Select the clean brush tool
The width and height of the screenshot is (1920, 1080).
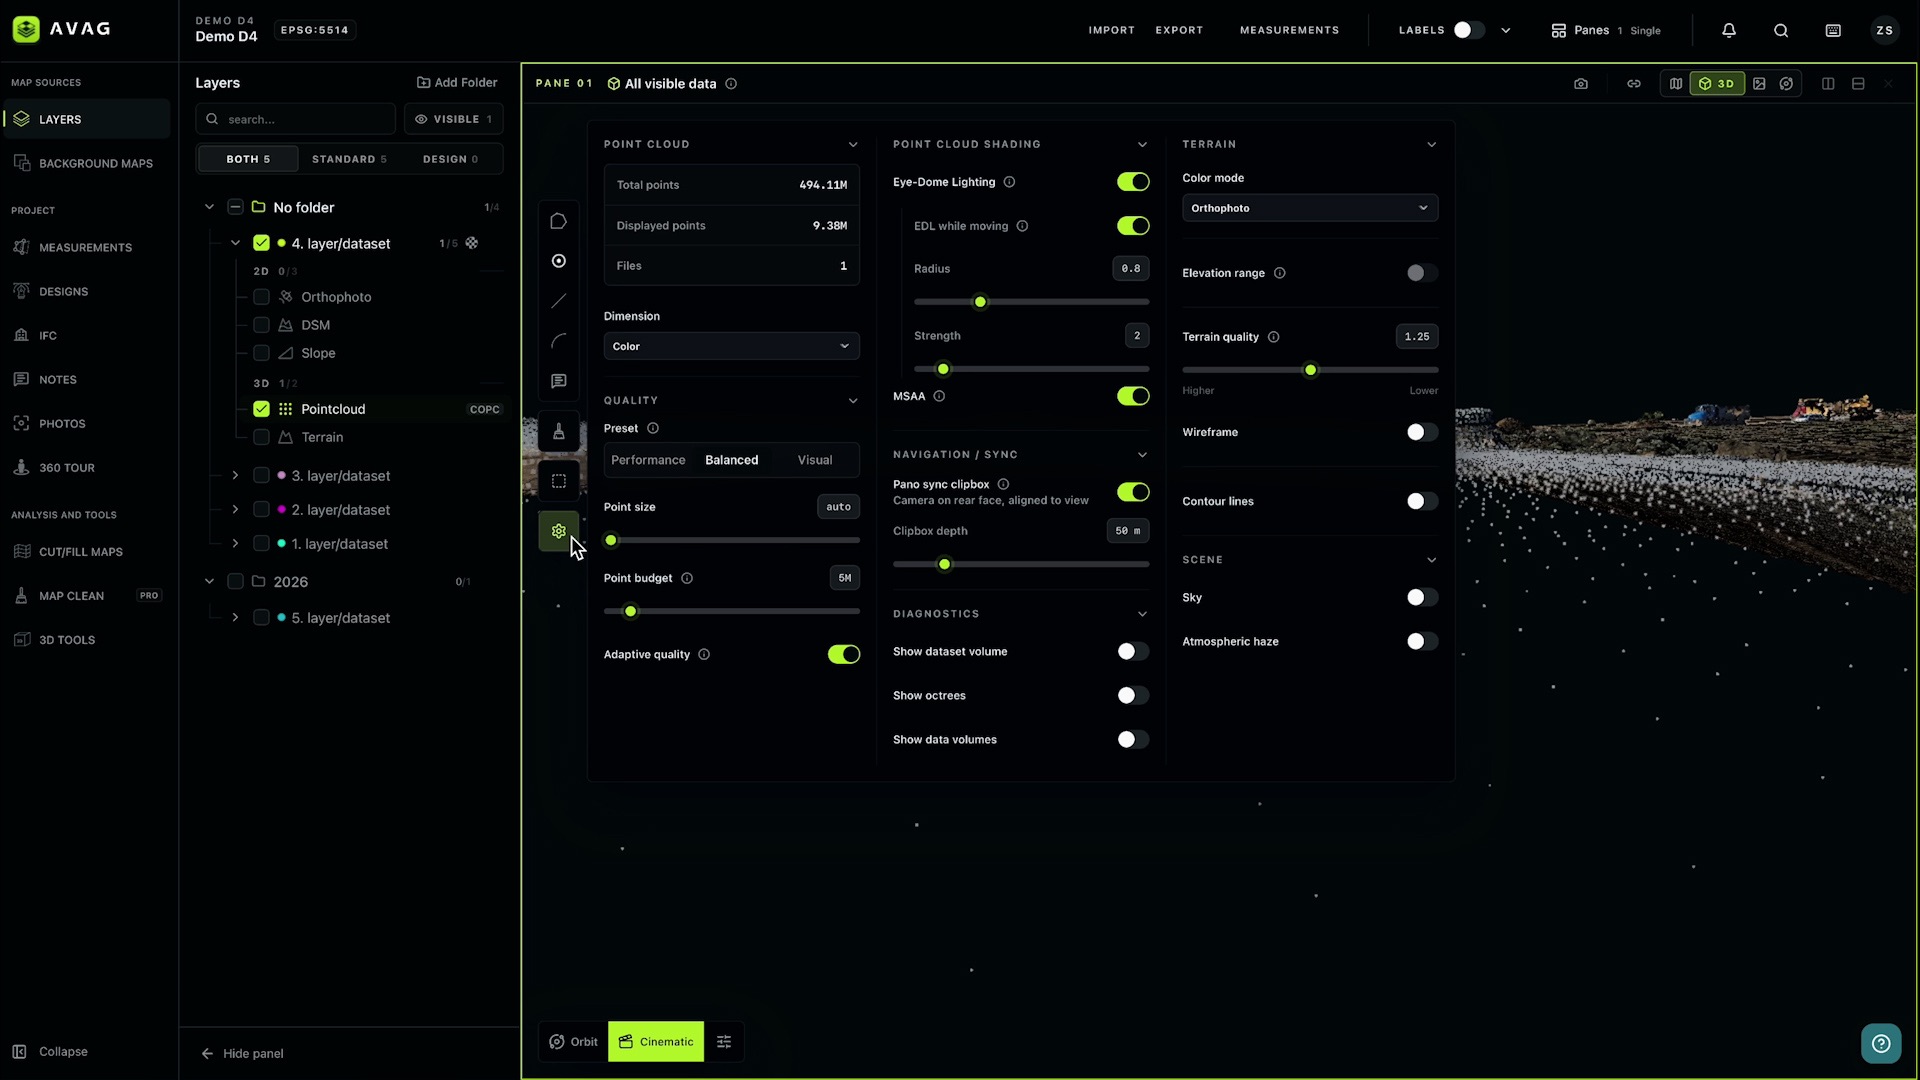pos(559,431)
